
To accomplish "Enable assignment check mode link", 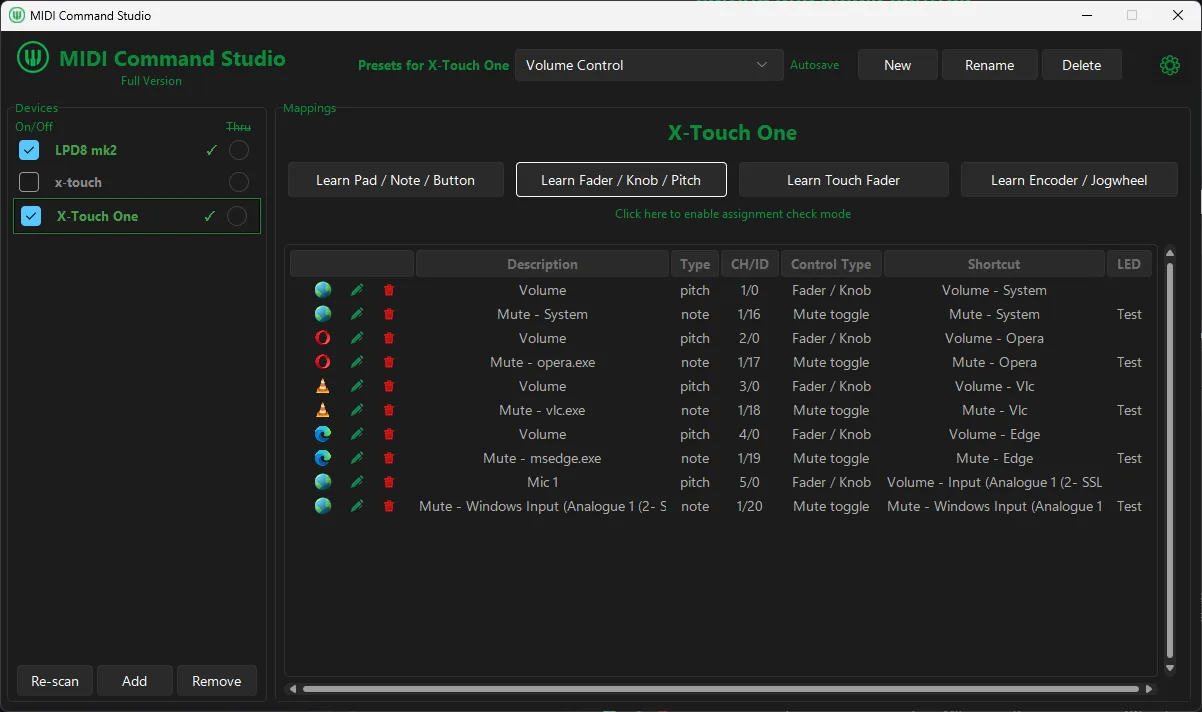I will point(733,214).
